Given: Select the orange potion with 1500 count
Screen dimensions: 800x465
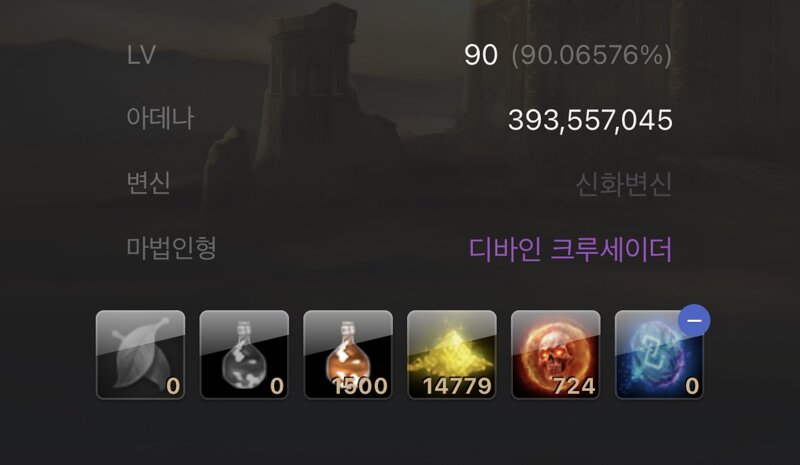Looking at the screenshot, I should [348, 355].
